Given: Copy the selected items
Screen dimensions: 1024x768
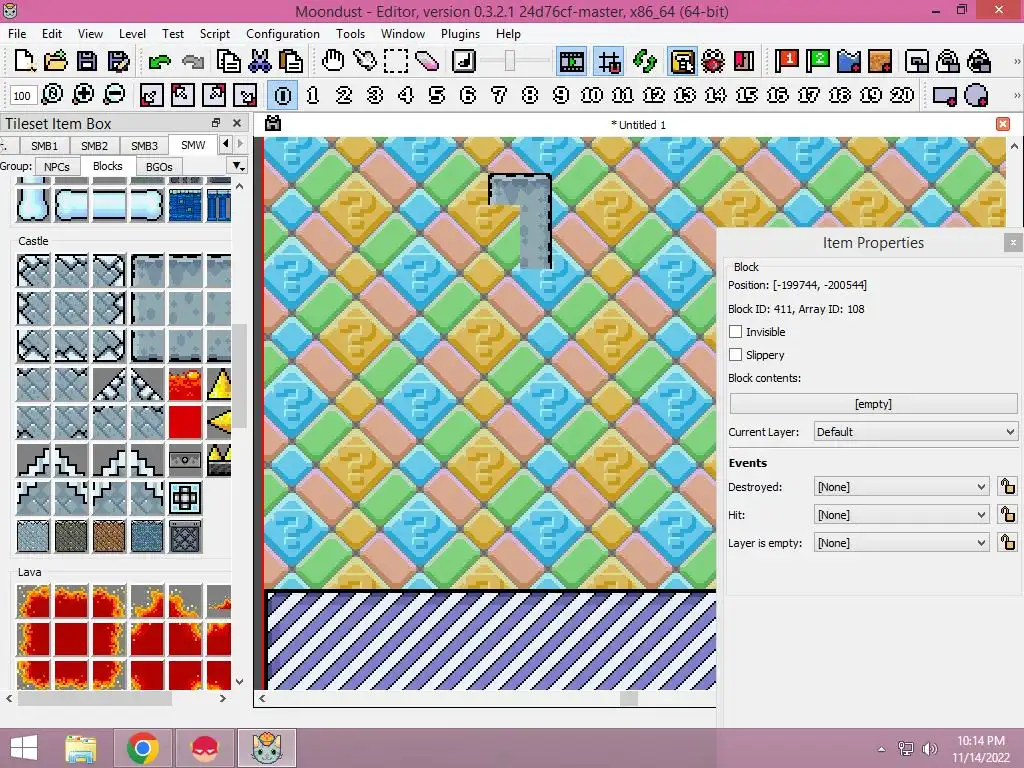Looking at the screenshot, I should click(x=228, y=61).
